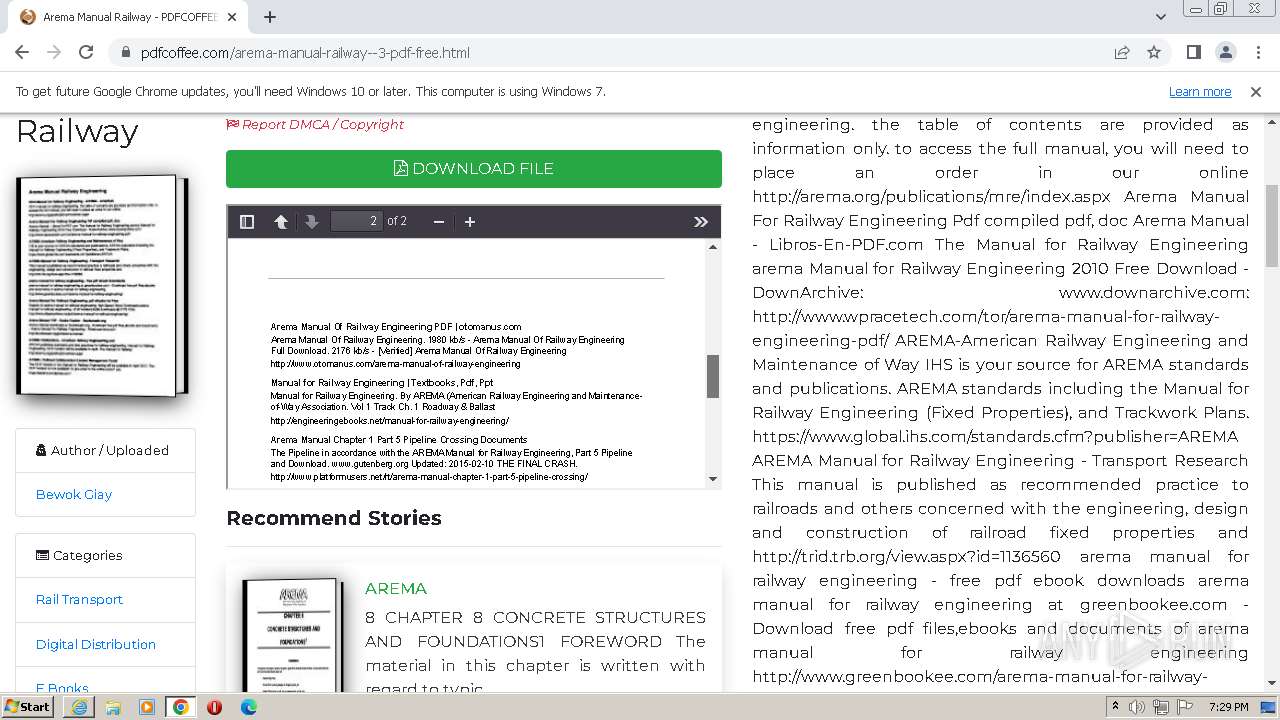1280x720 pixels.
Task: Launch Internet Explorer from taskbar
Action: click(79, 707)
